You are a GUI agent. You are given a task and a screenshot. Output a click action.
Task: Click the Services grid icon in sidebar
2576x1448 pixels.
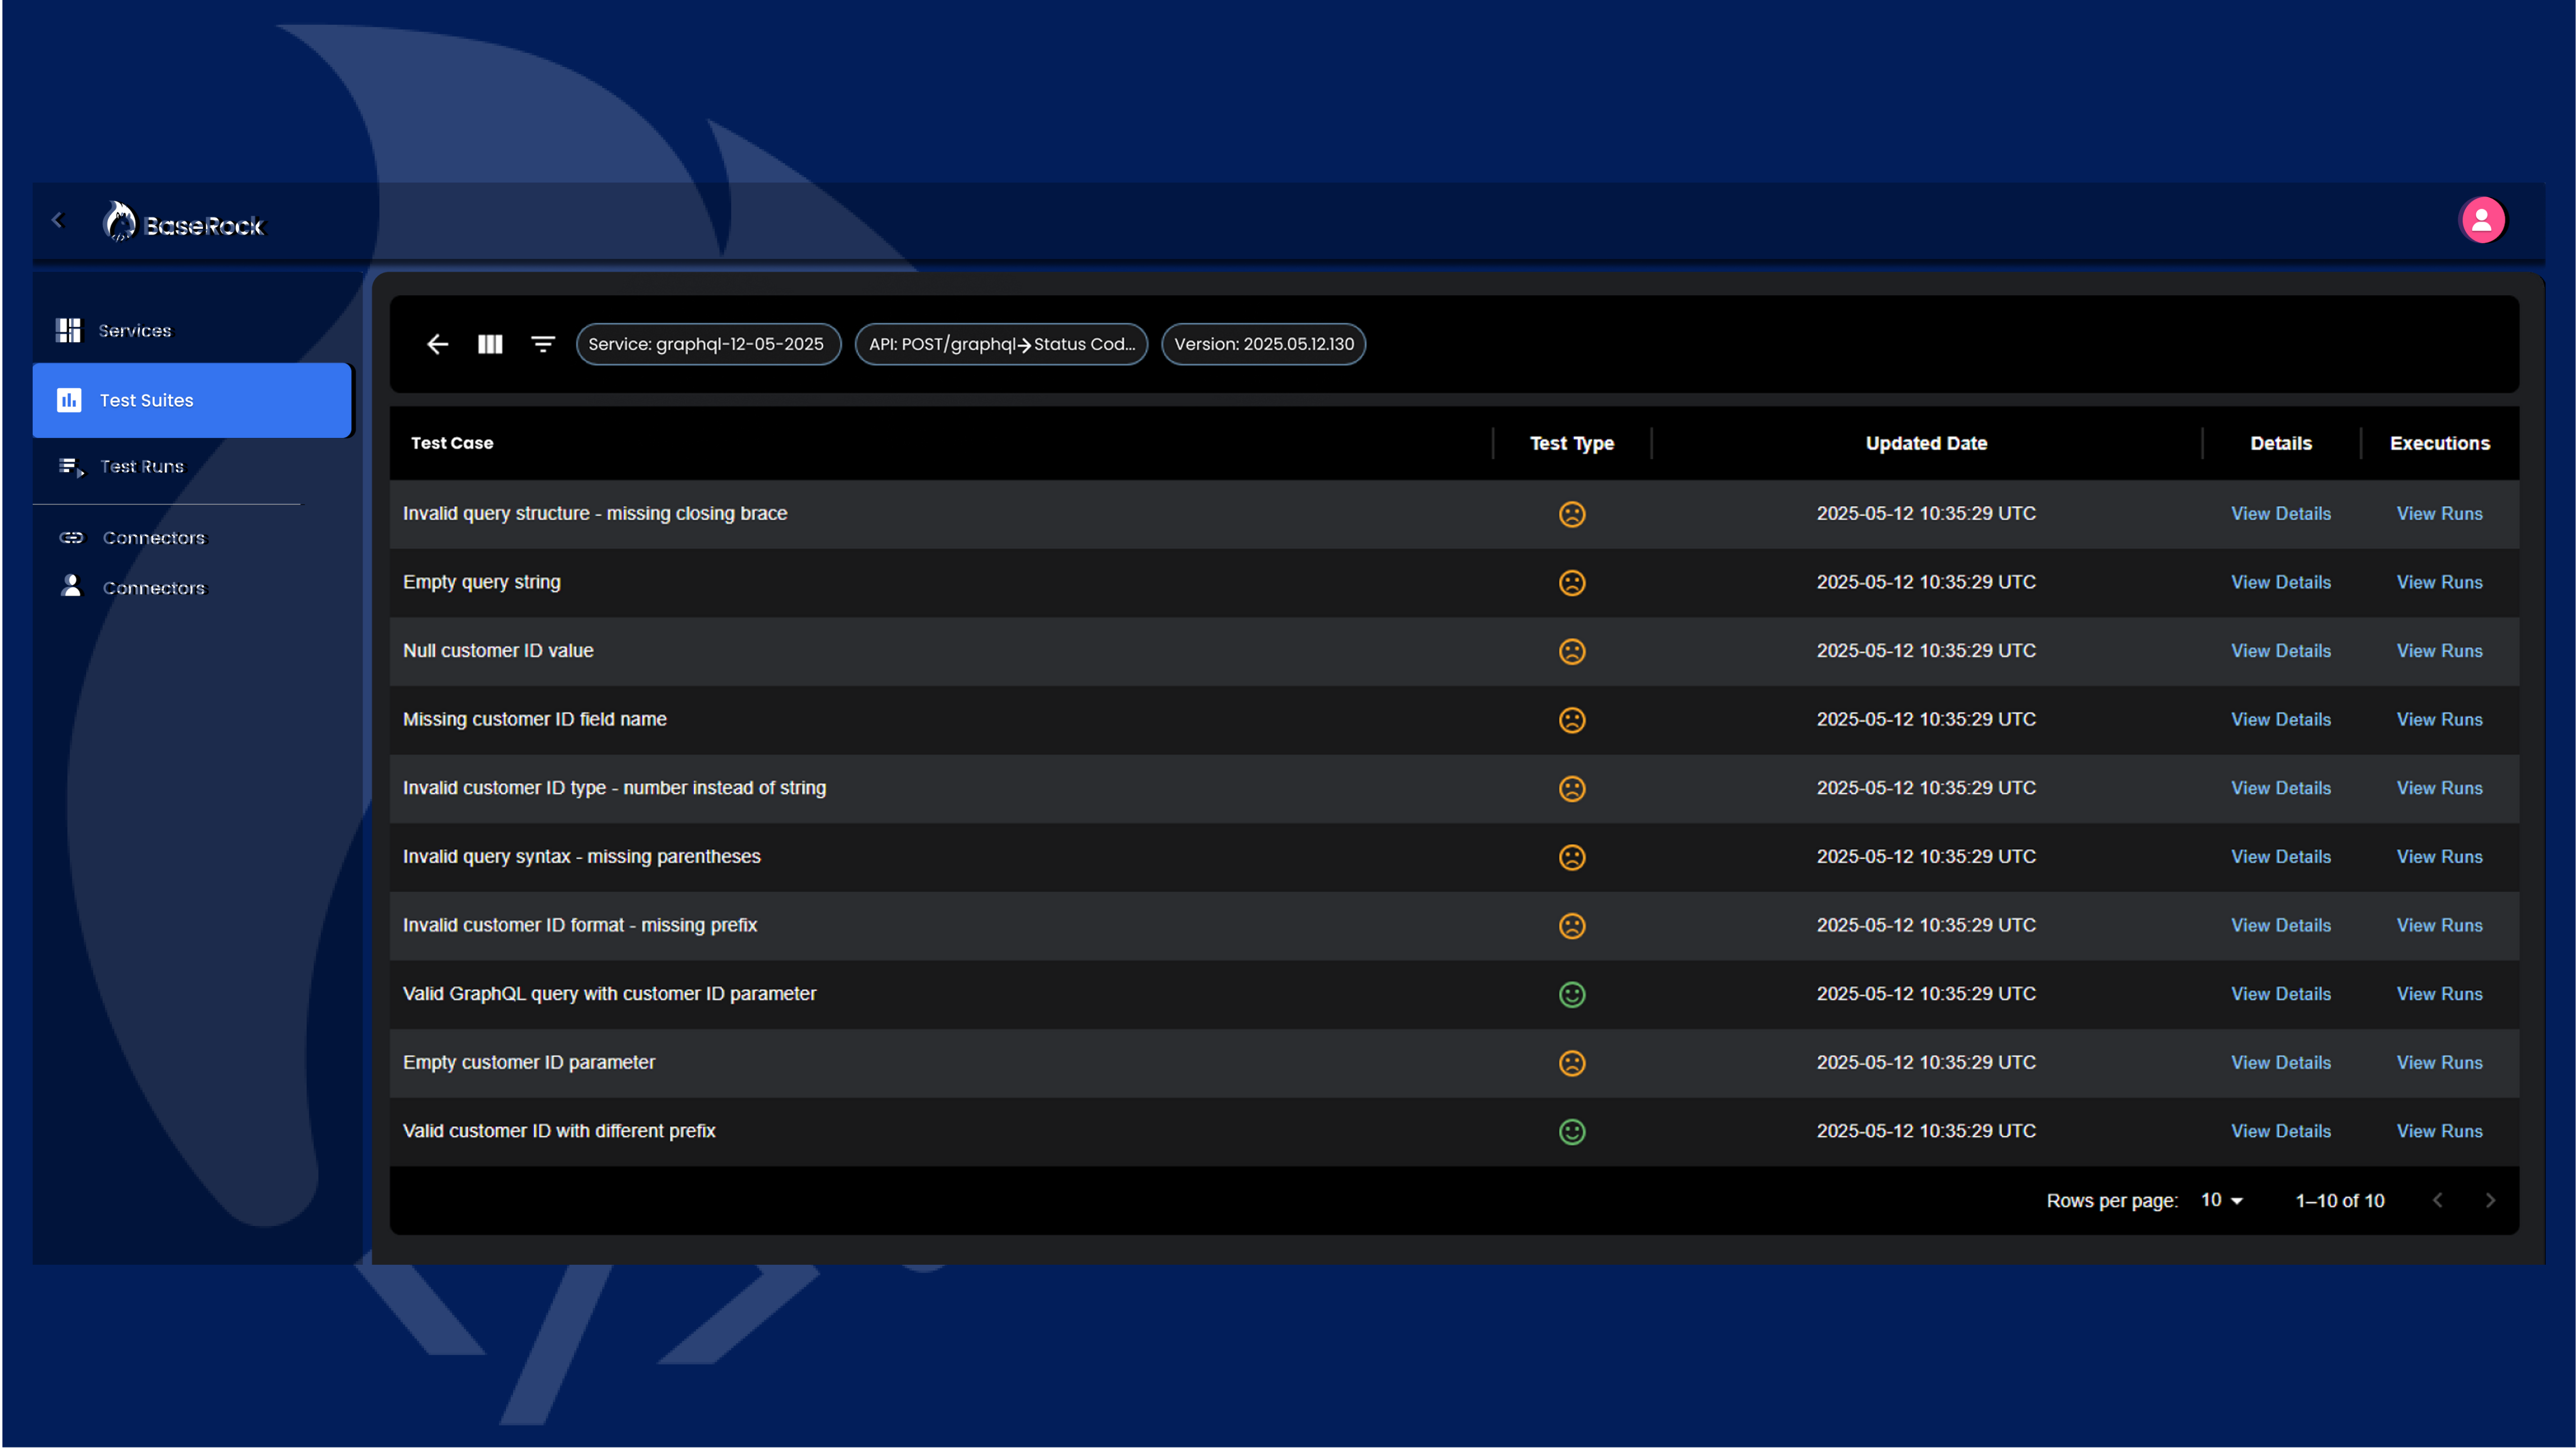pyautogui.click(x=69, y=330)
